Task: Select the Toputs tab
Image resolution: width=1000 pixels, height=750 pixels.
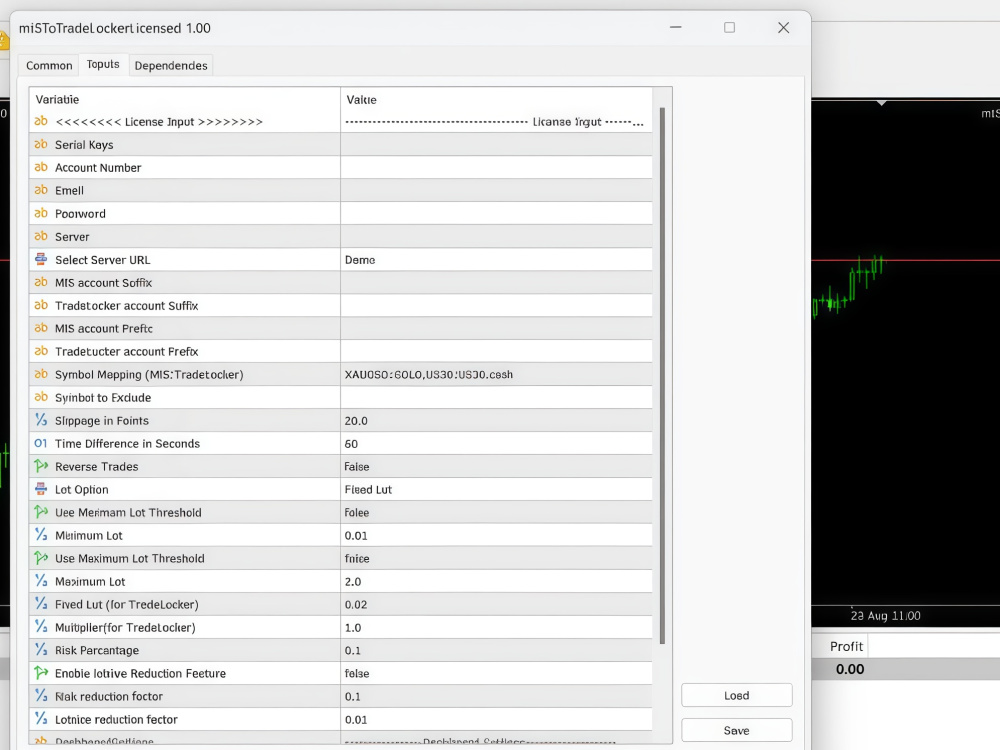Action: 103,64
